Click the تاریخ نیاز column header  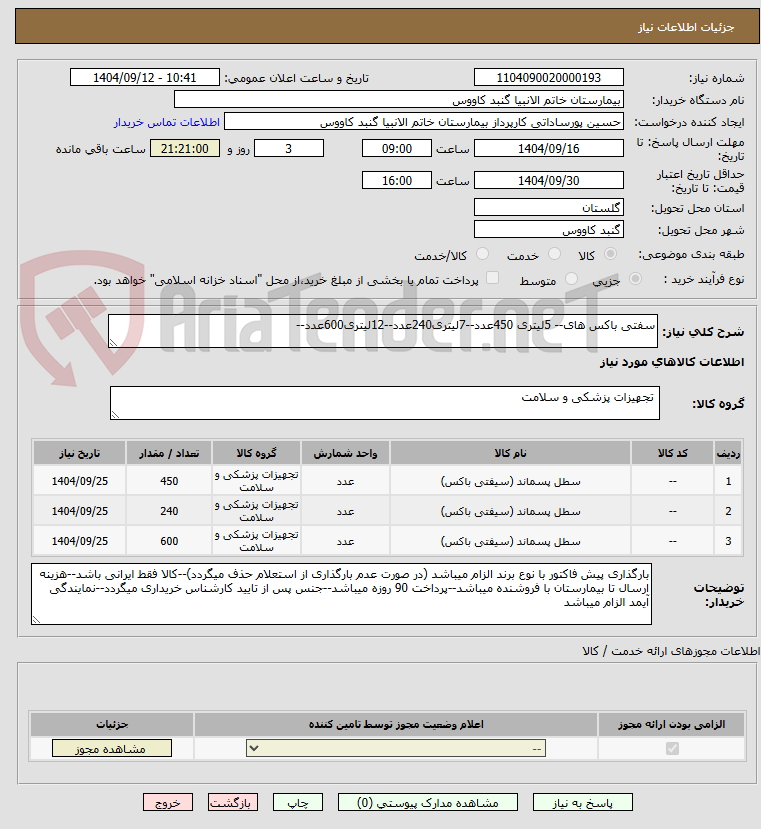(79, 453)
